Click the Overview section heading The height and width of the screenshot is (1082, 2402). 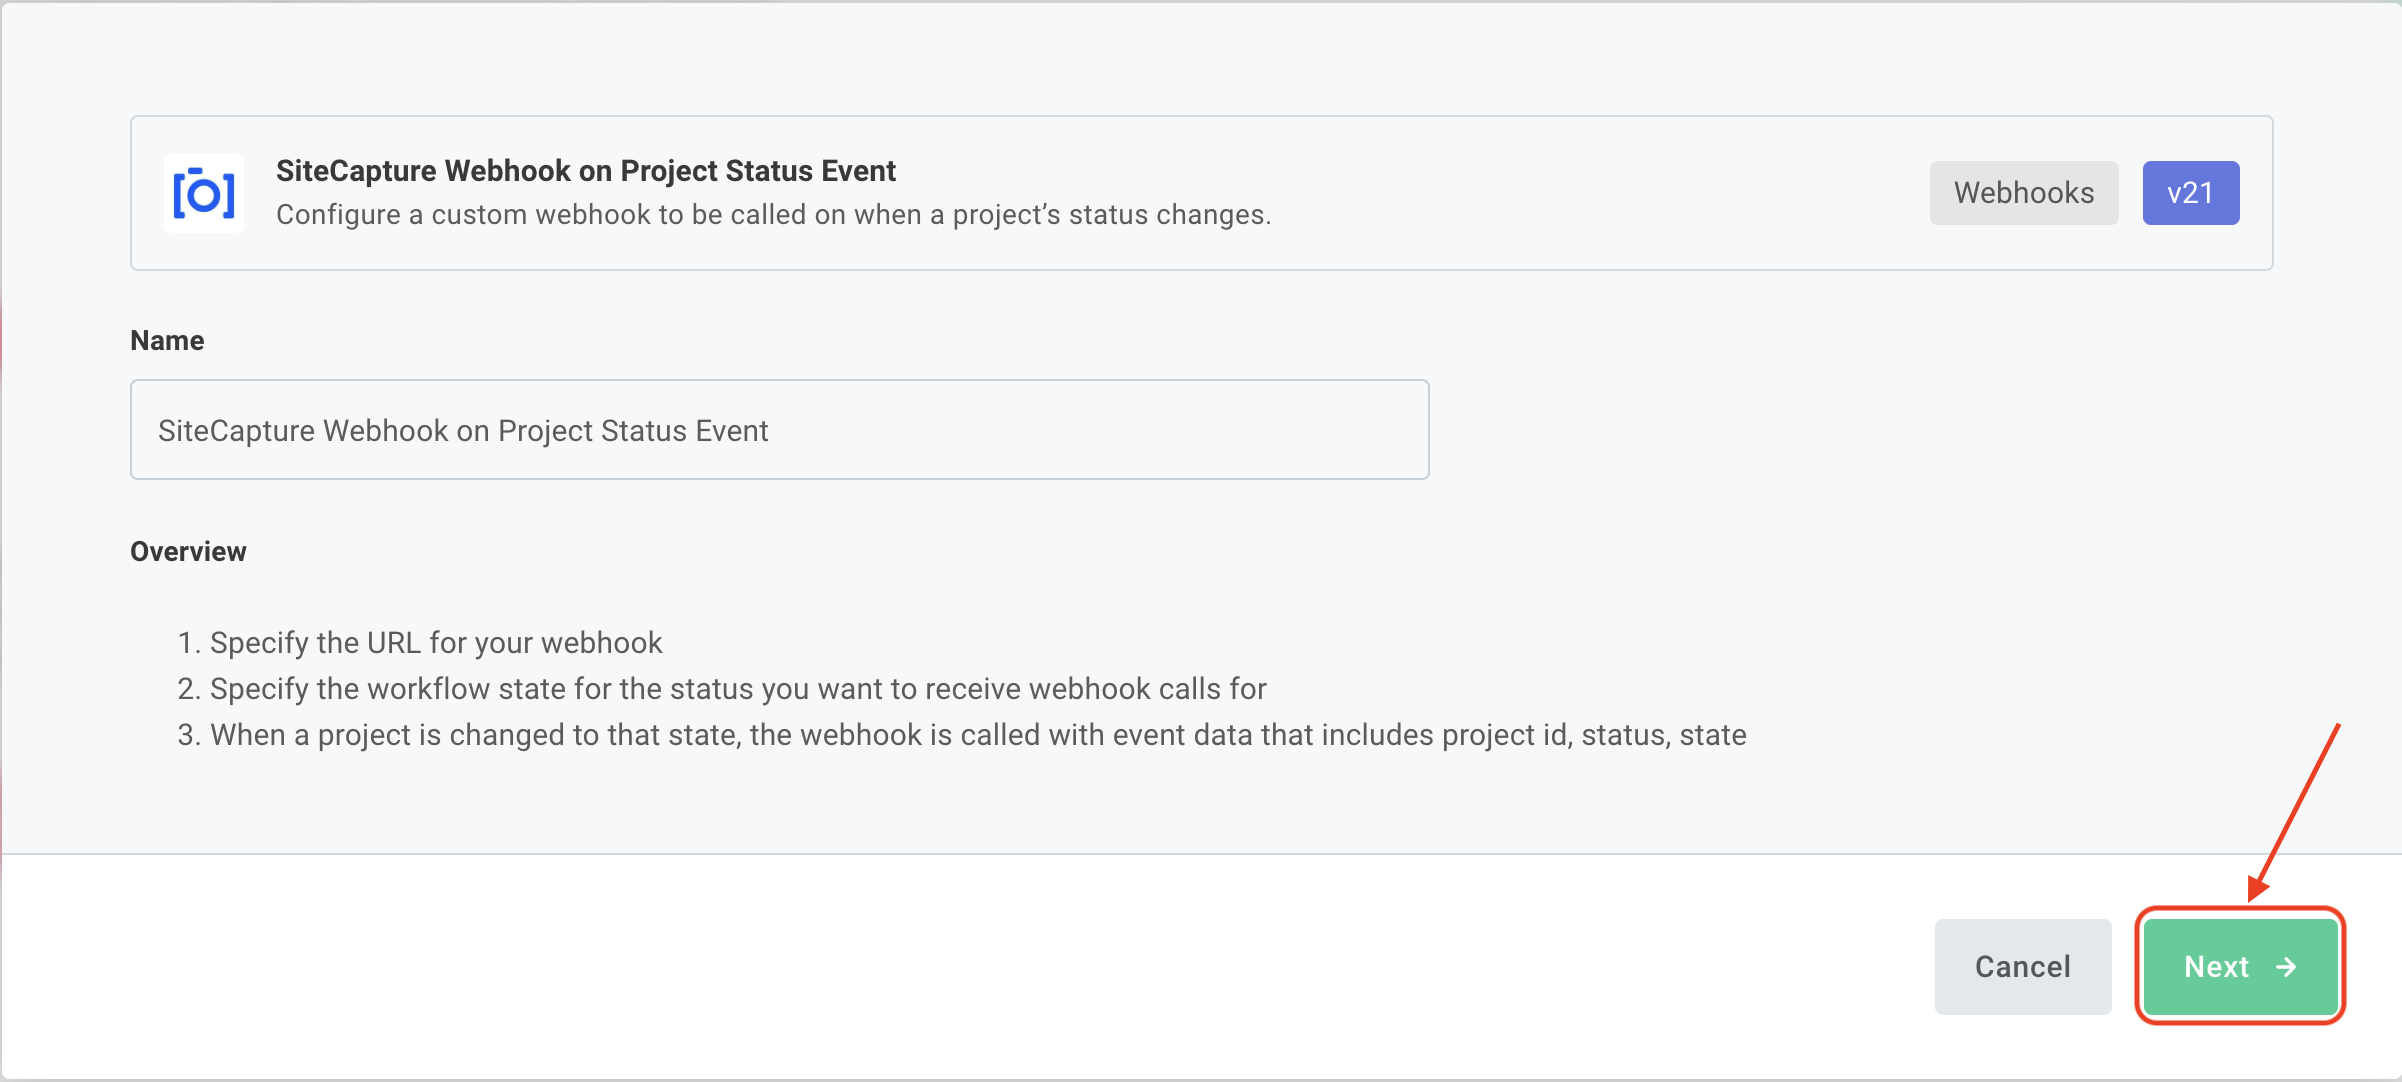pos(188,552)
